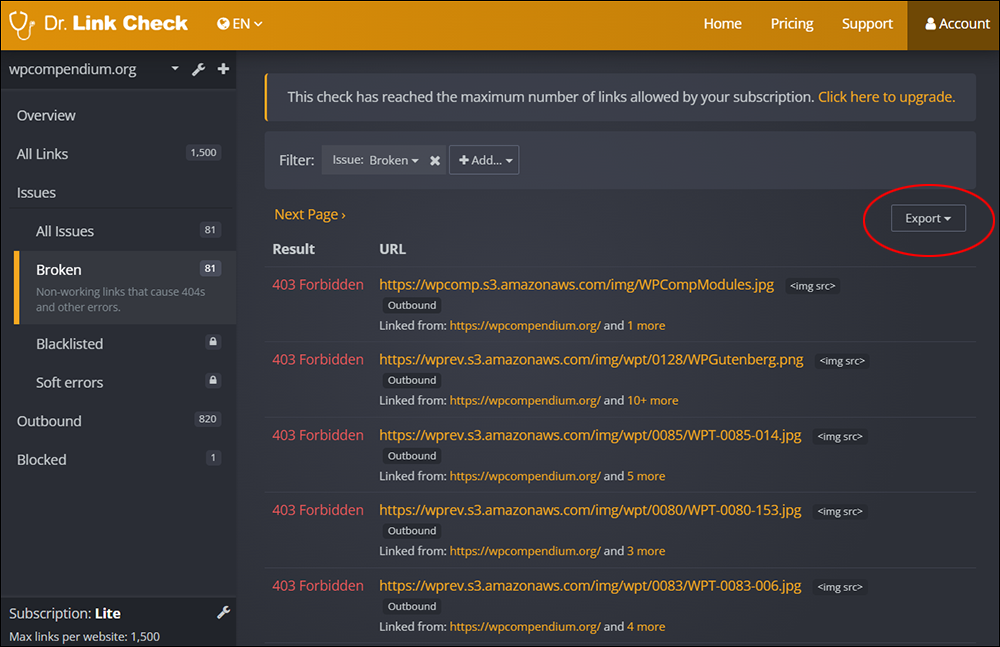Click the Dr. Link Check stethoscope logo
This screenshot has width=1000, height=647.
click(22, 24)
